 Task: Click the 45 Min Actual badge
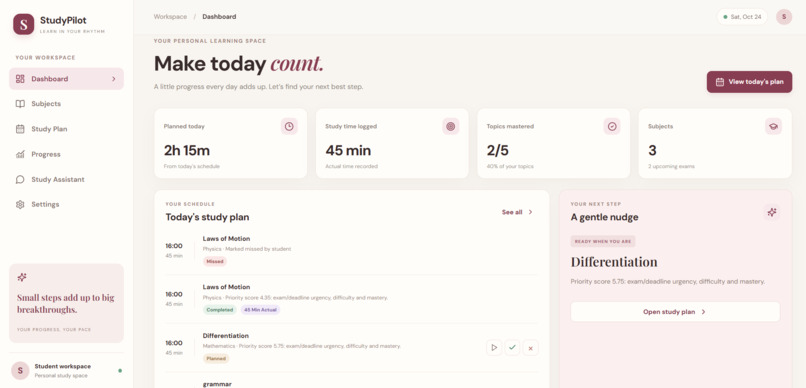coord(260,310)
